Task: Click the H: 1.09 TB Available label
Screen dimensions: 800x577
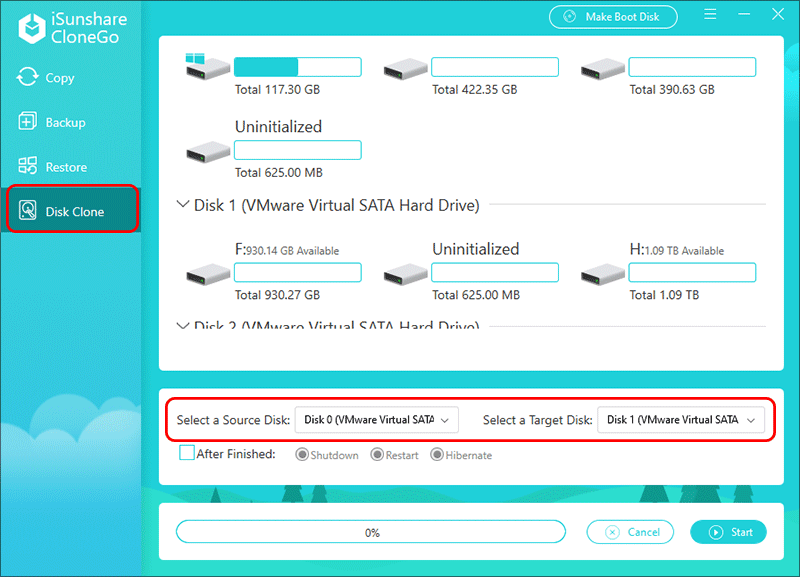Action: point(677,249)
